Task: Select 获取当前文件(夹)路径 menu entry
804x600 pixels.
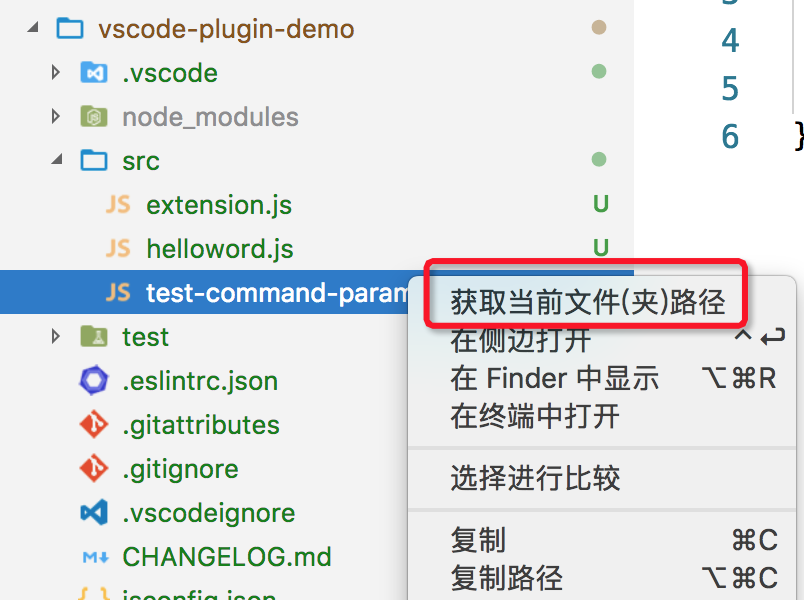Action: click(587, 301)
